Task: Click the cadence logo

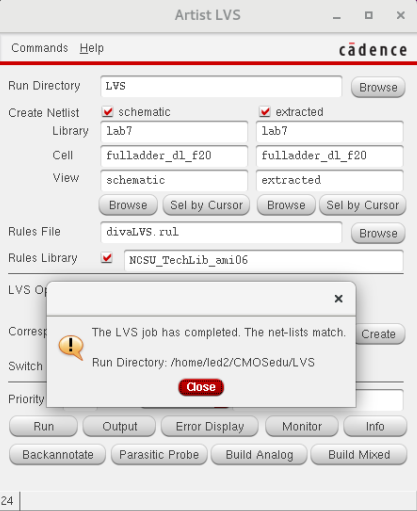Action: [373, 50]
